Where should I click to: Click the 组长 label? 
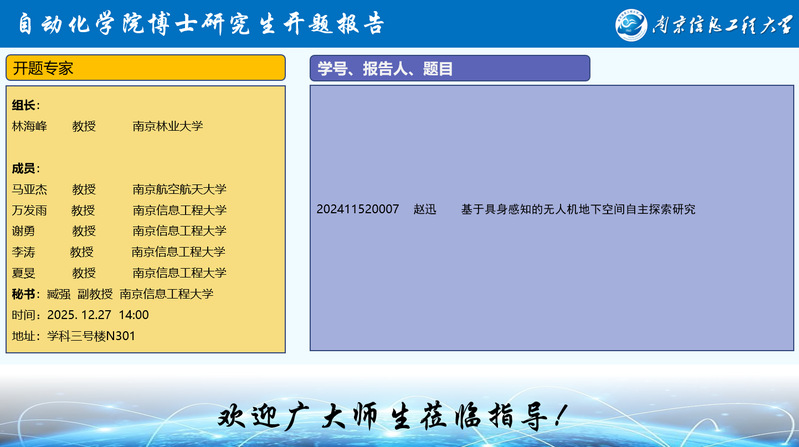point(26,105)
